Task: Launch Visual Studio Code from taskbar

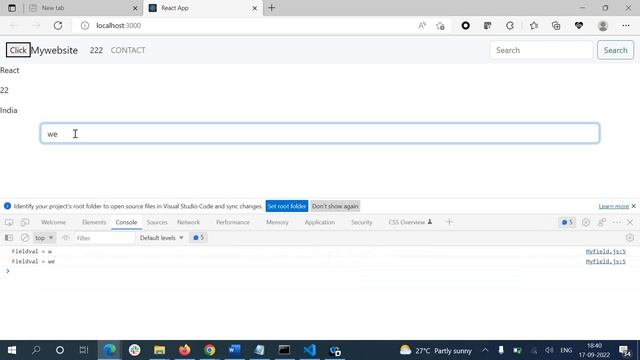Action: pyautogui.click(x=310, y=350)
